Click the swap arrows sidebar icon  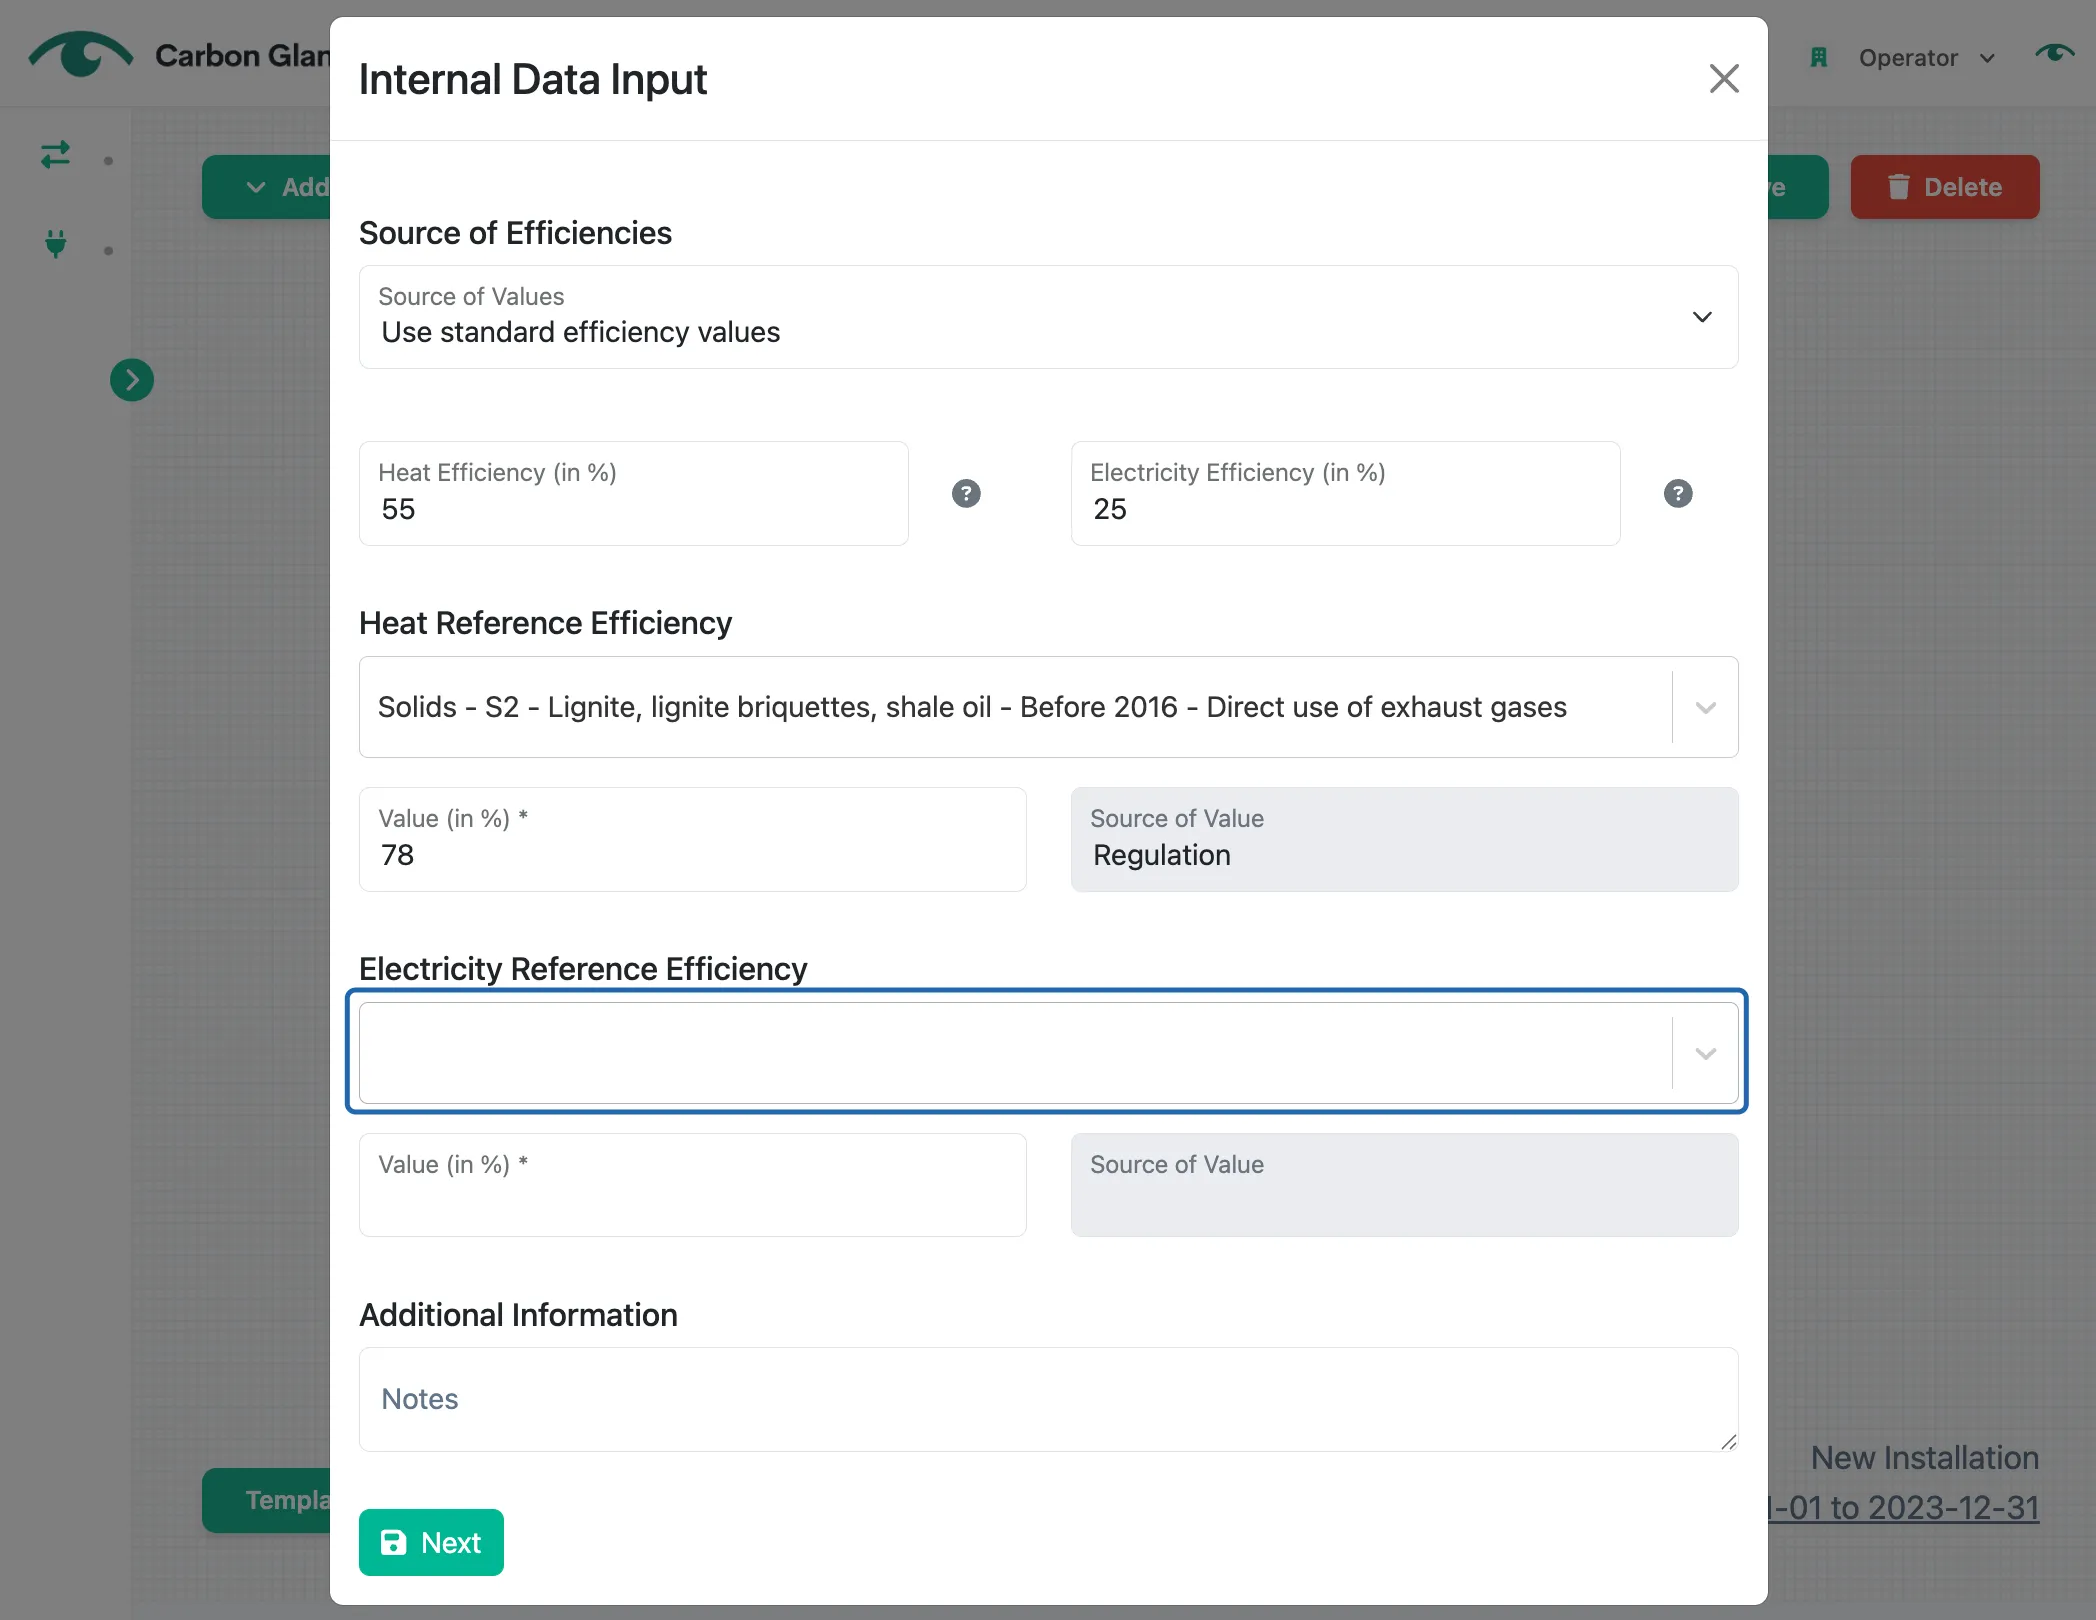[55, 155]
